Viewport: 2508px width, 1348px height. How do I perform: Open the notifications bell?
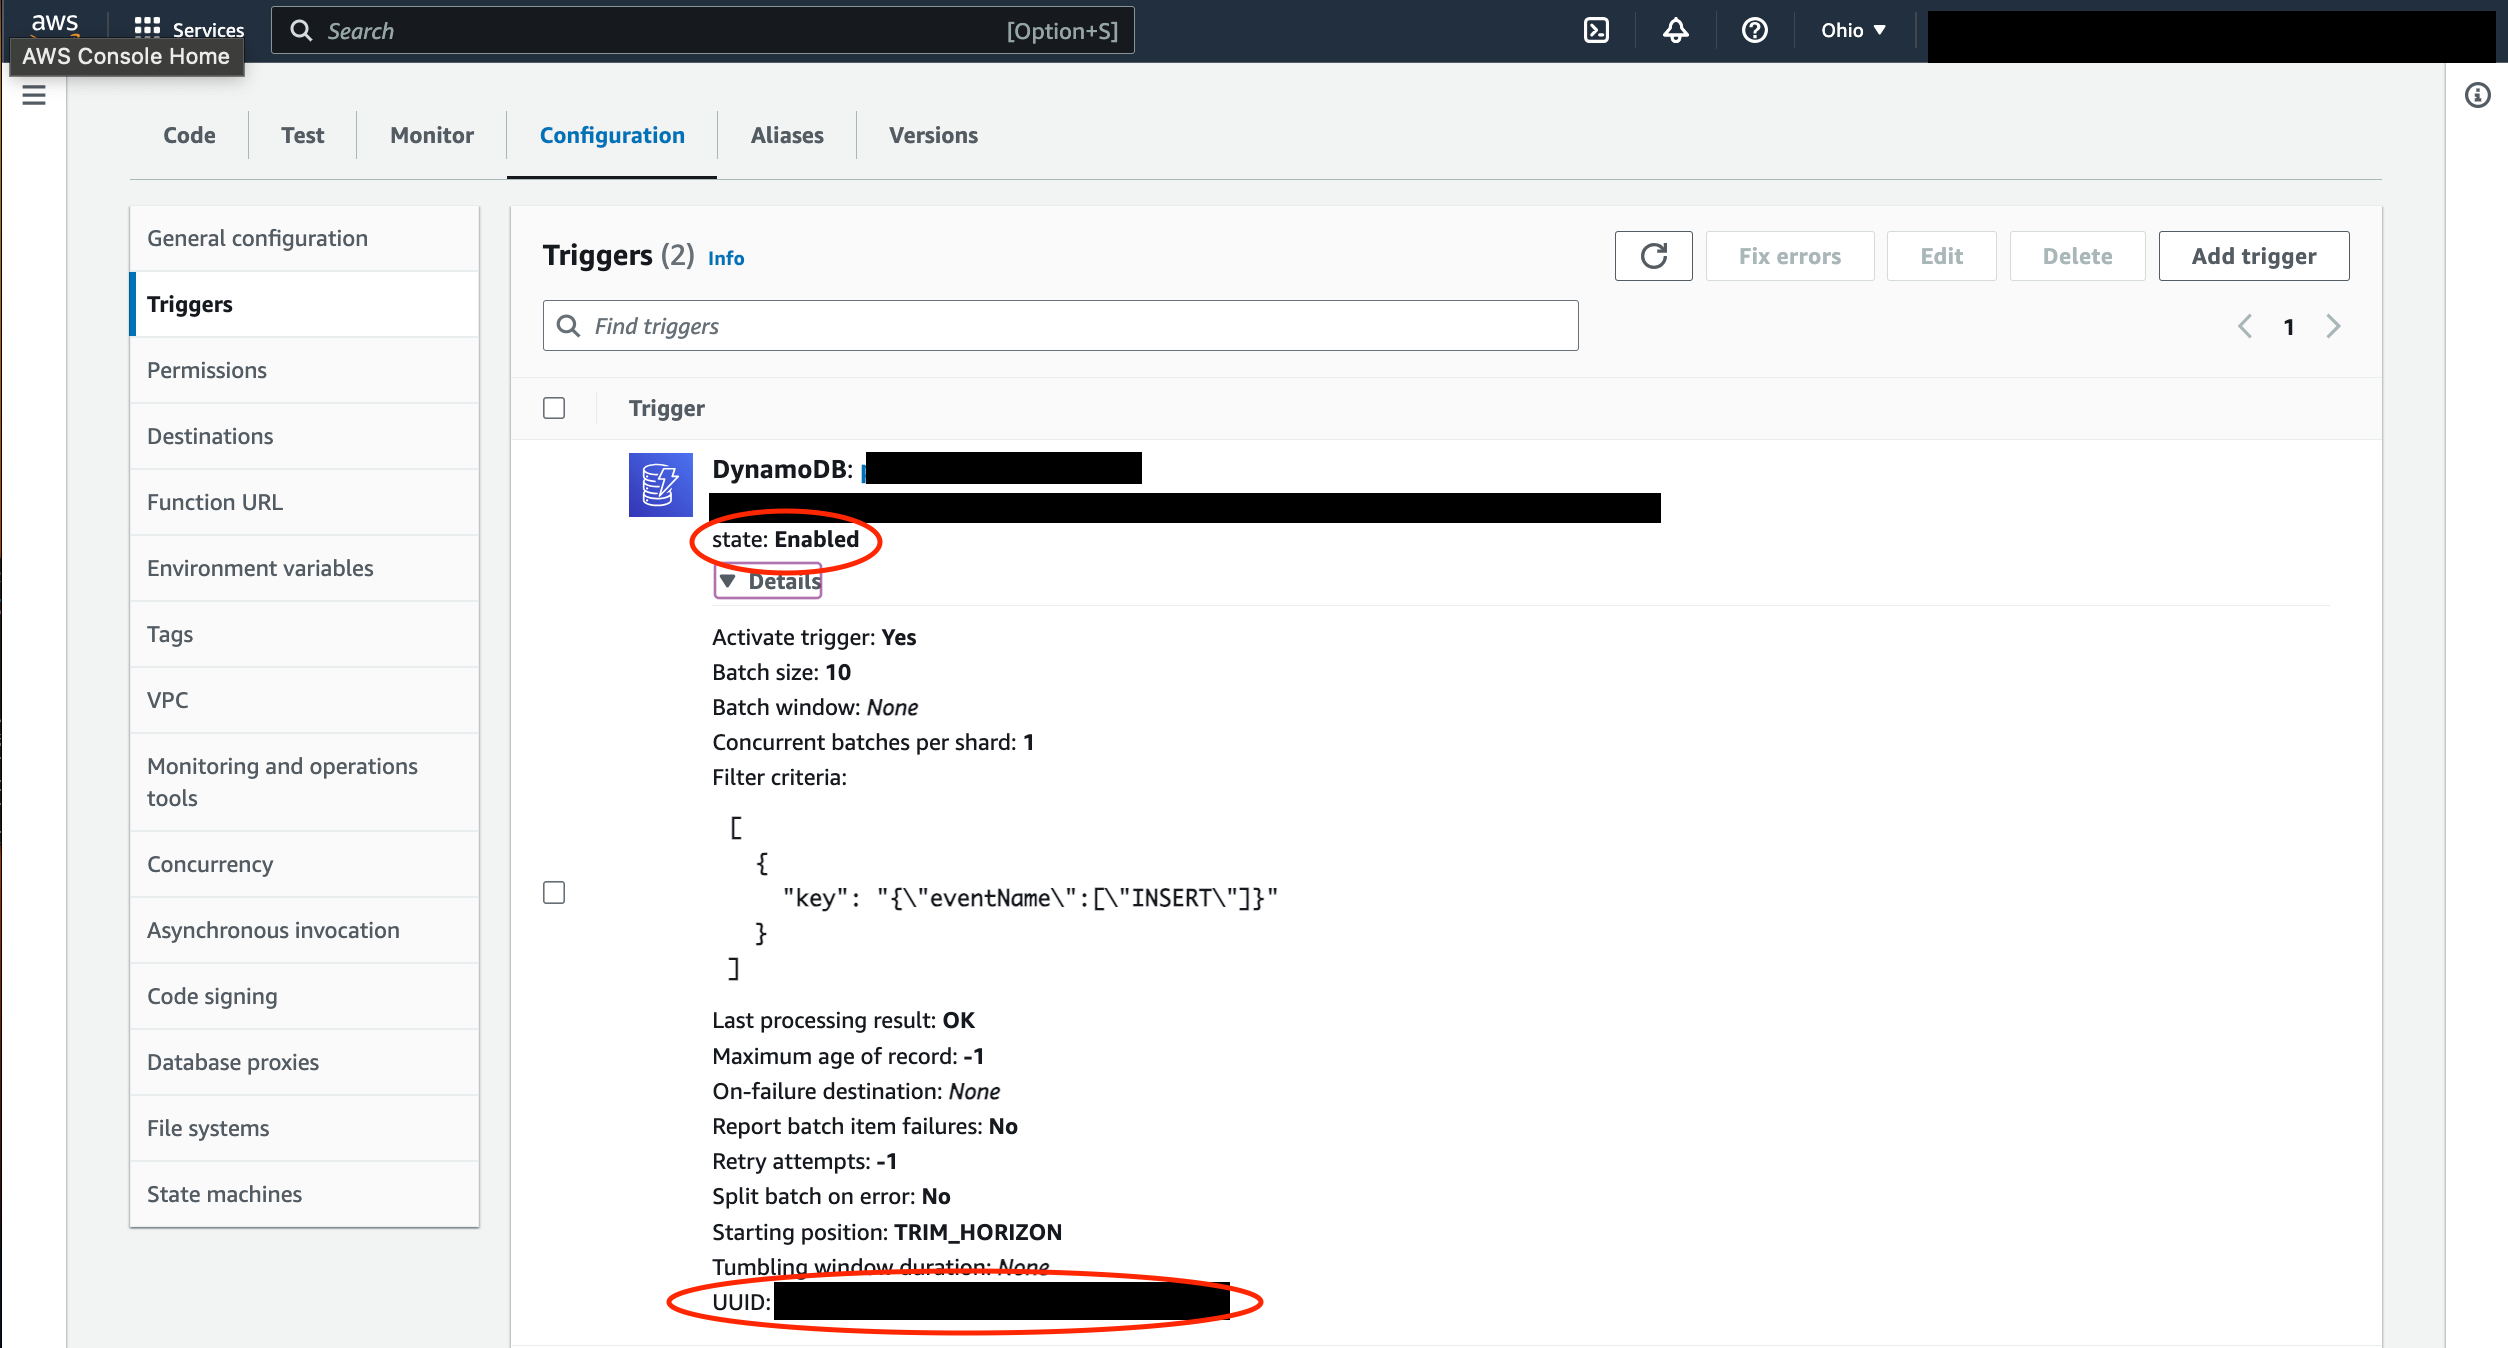(x=1676, y=30)
